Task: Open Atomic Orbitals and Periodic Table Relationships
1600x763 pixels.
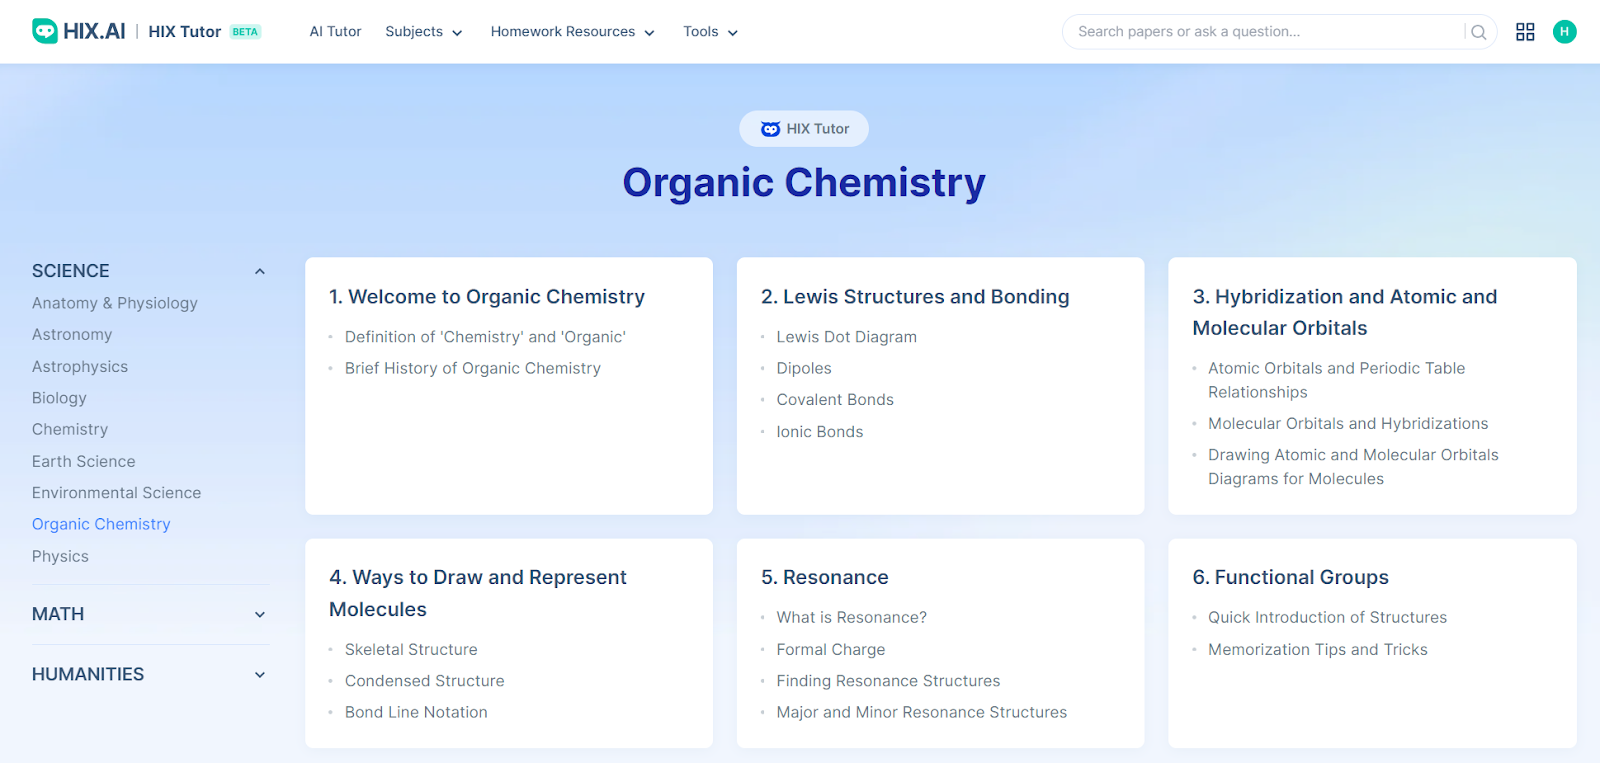Action: point(1336,380)
